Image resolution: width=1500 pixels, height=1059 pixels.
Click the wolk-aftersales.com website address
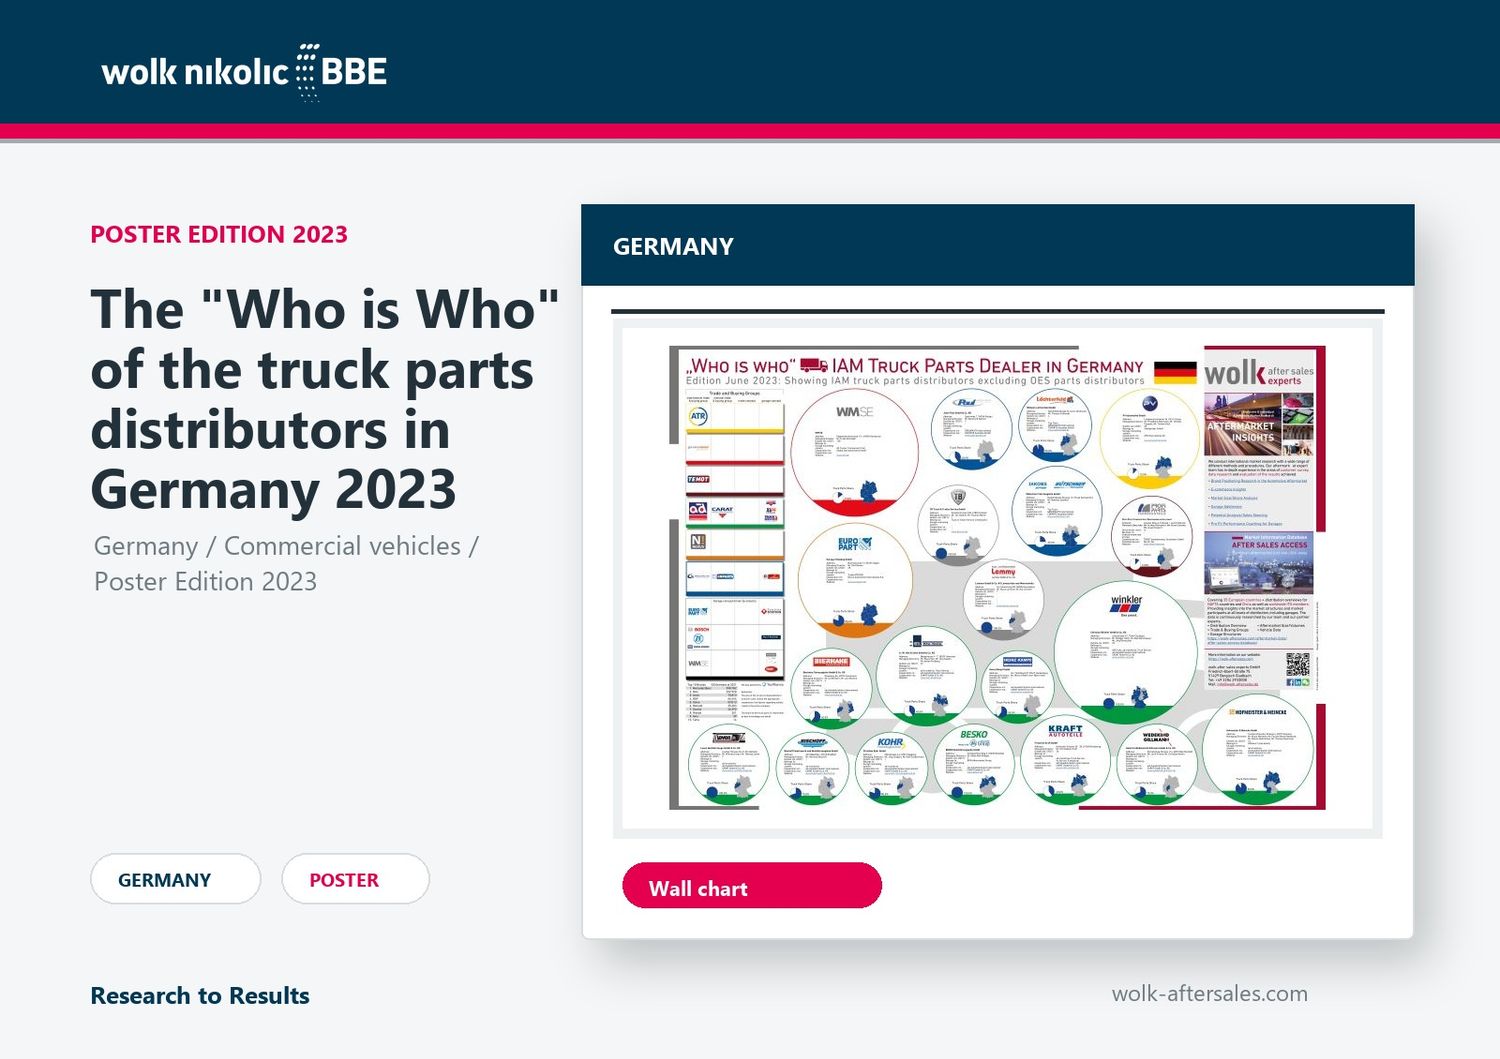pos(1210,993)
